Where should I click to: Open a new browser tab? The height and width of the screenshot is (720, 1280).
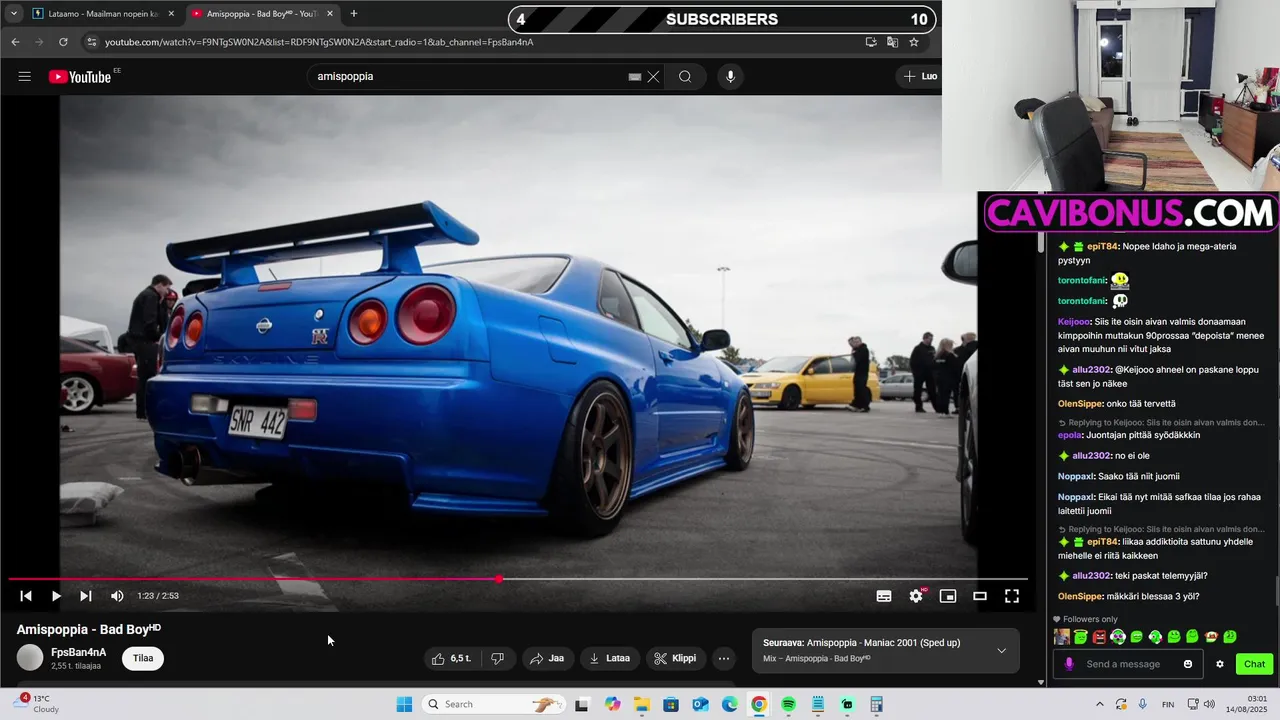[353, 14]
